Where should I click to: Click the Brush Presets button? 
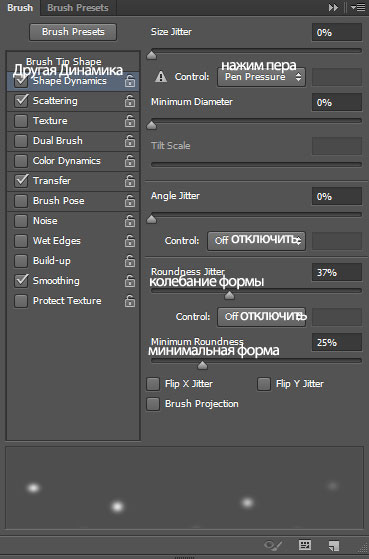[73, 32]
